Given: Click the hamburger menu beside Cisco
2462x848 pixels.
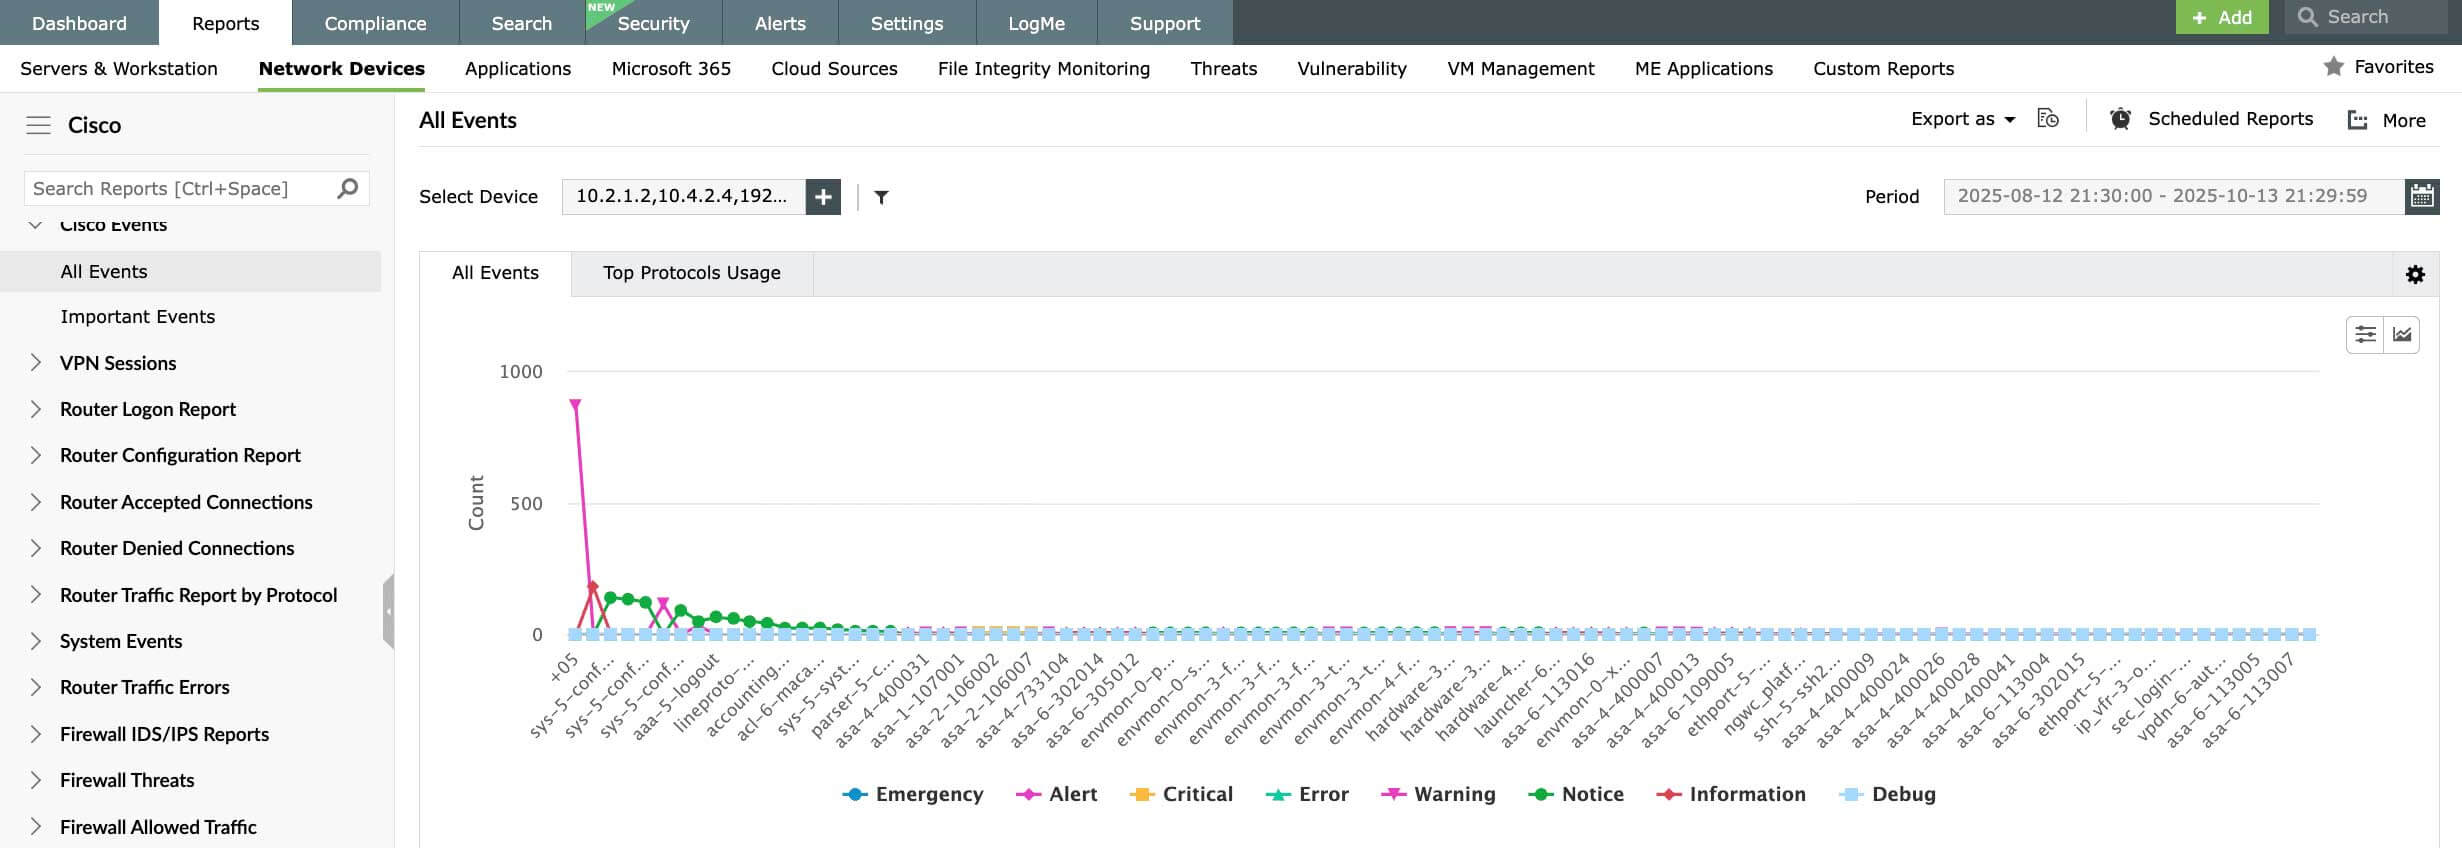Looking at the screenshot, I should (x=38, y=125).
